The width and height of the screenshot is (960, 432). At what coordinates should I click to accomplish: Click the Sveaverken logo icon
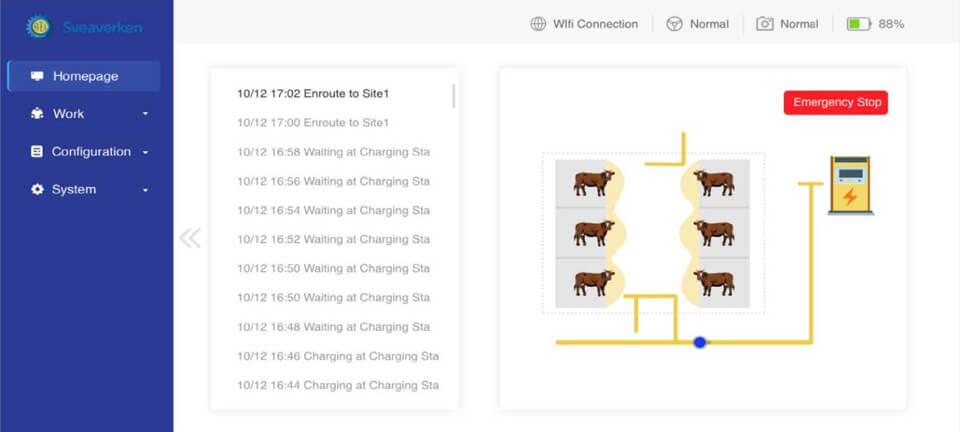(38, 26)
